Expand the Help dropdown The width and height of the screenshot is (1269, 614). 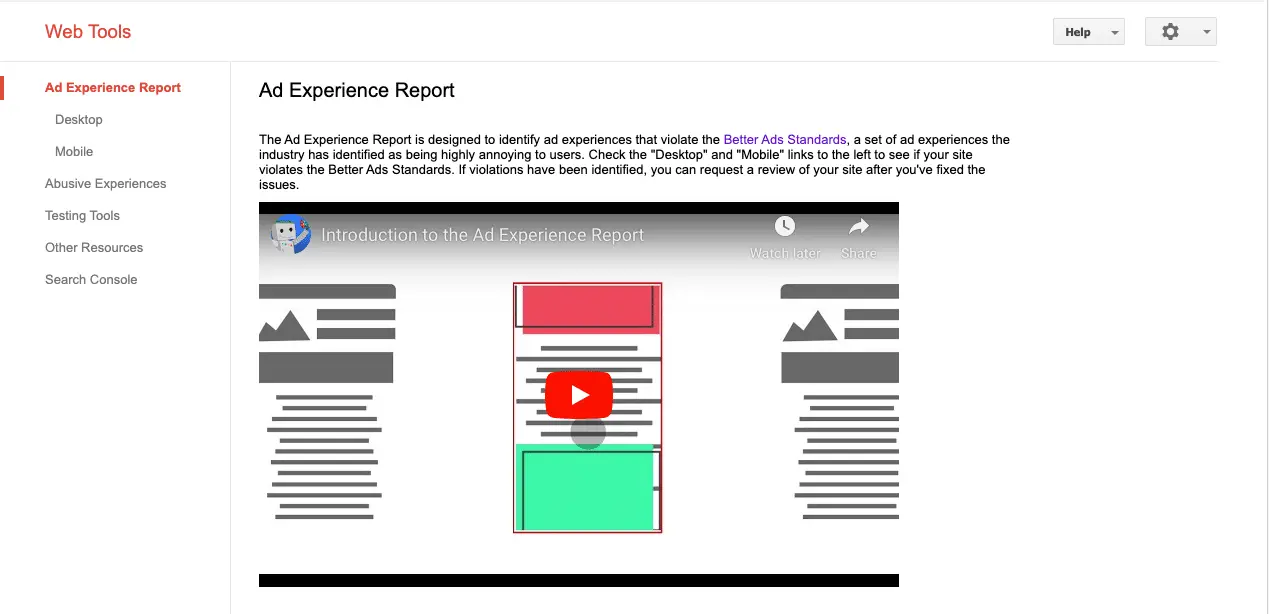(x=1089, y=32)
